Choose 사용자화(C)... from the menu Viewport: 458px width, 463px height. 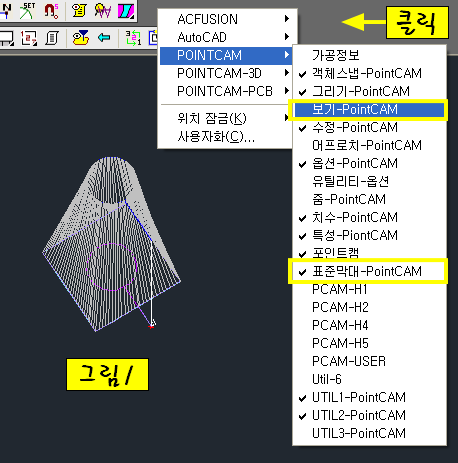point(226,136)
